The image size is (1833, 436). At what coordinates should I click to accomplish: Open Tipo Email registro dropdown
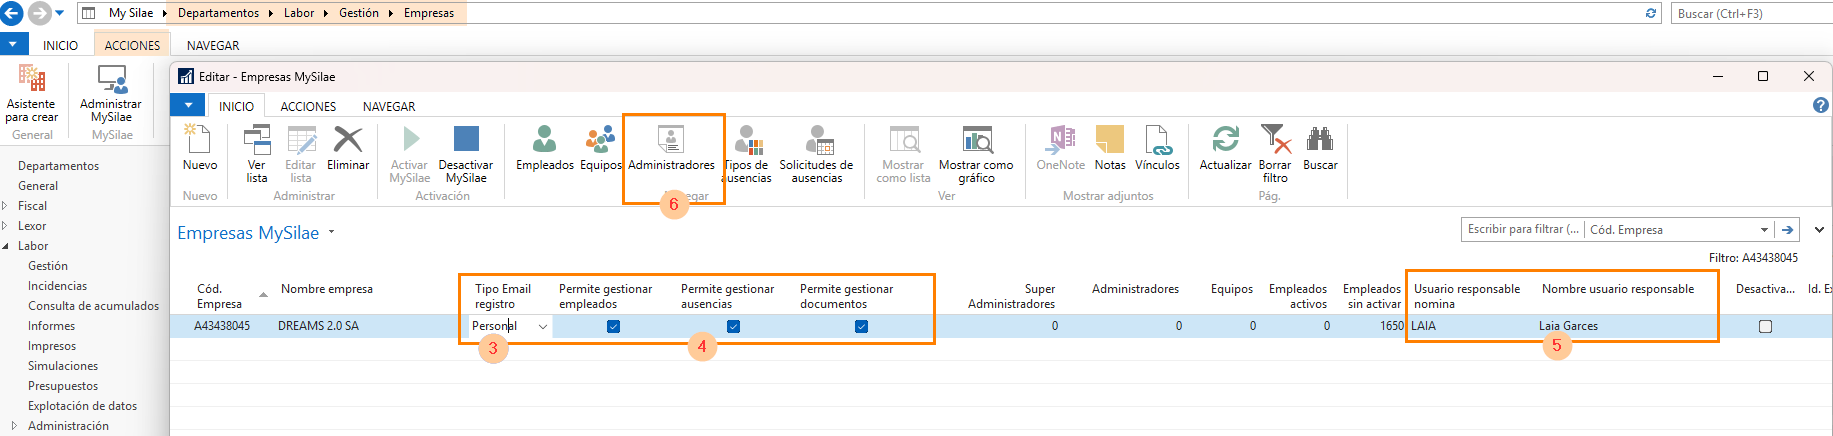[x=543, y=326]
